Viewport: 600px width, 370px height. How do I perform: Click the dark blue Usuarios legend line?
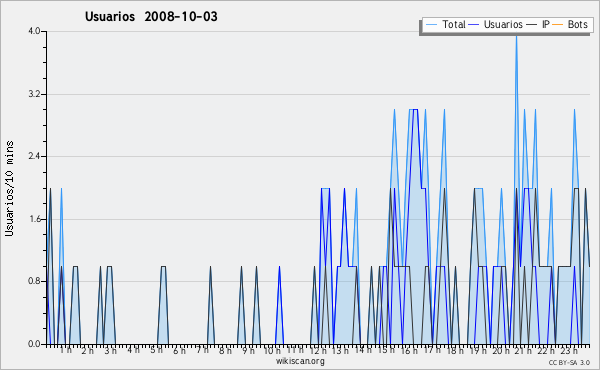pos(474,25)
